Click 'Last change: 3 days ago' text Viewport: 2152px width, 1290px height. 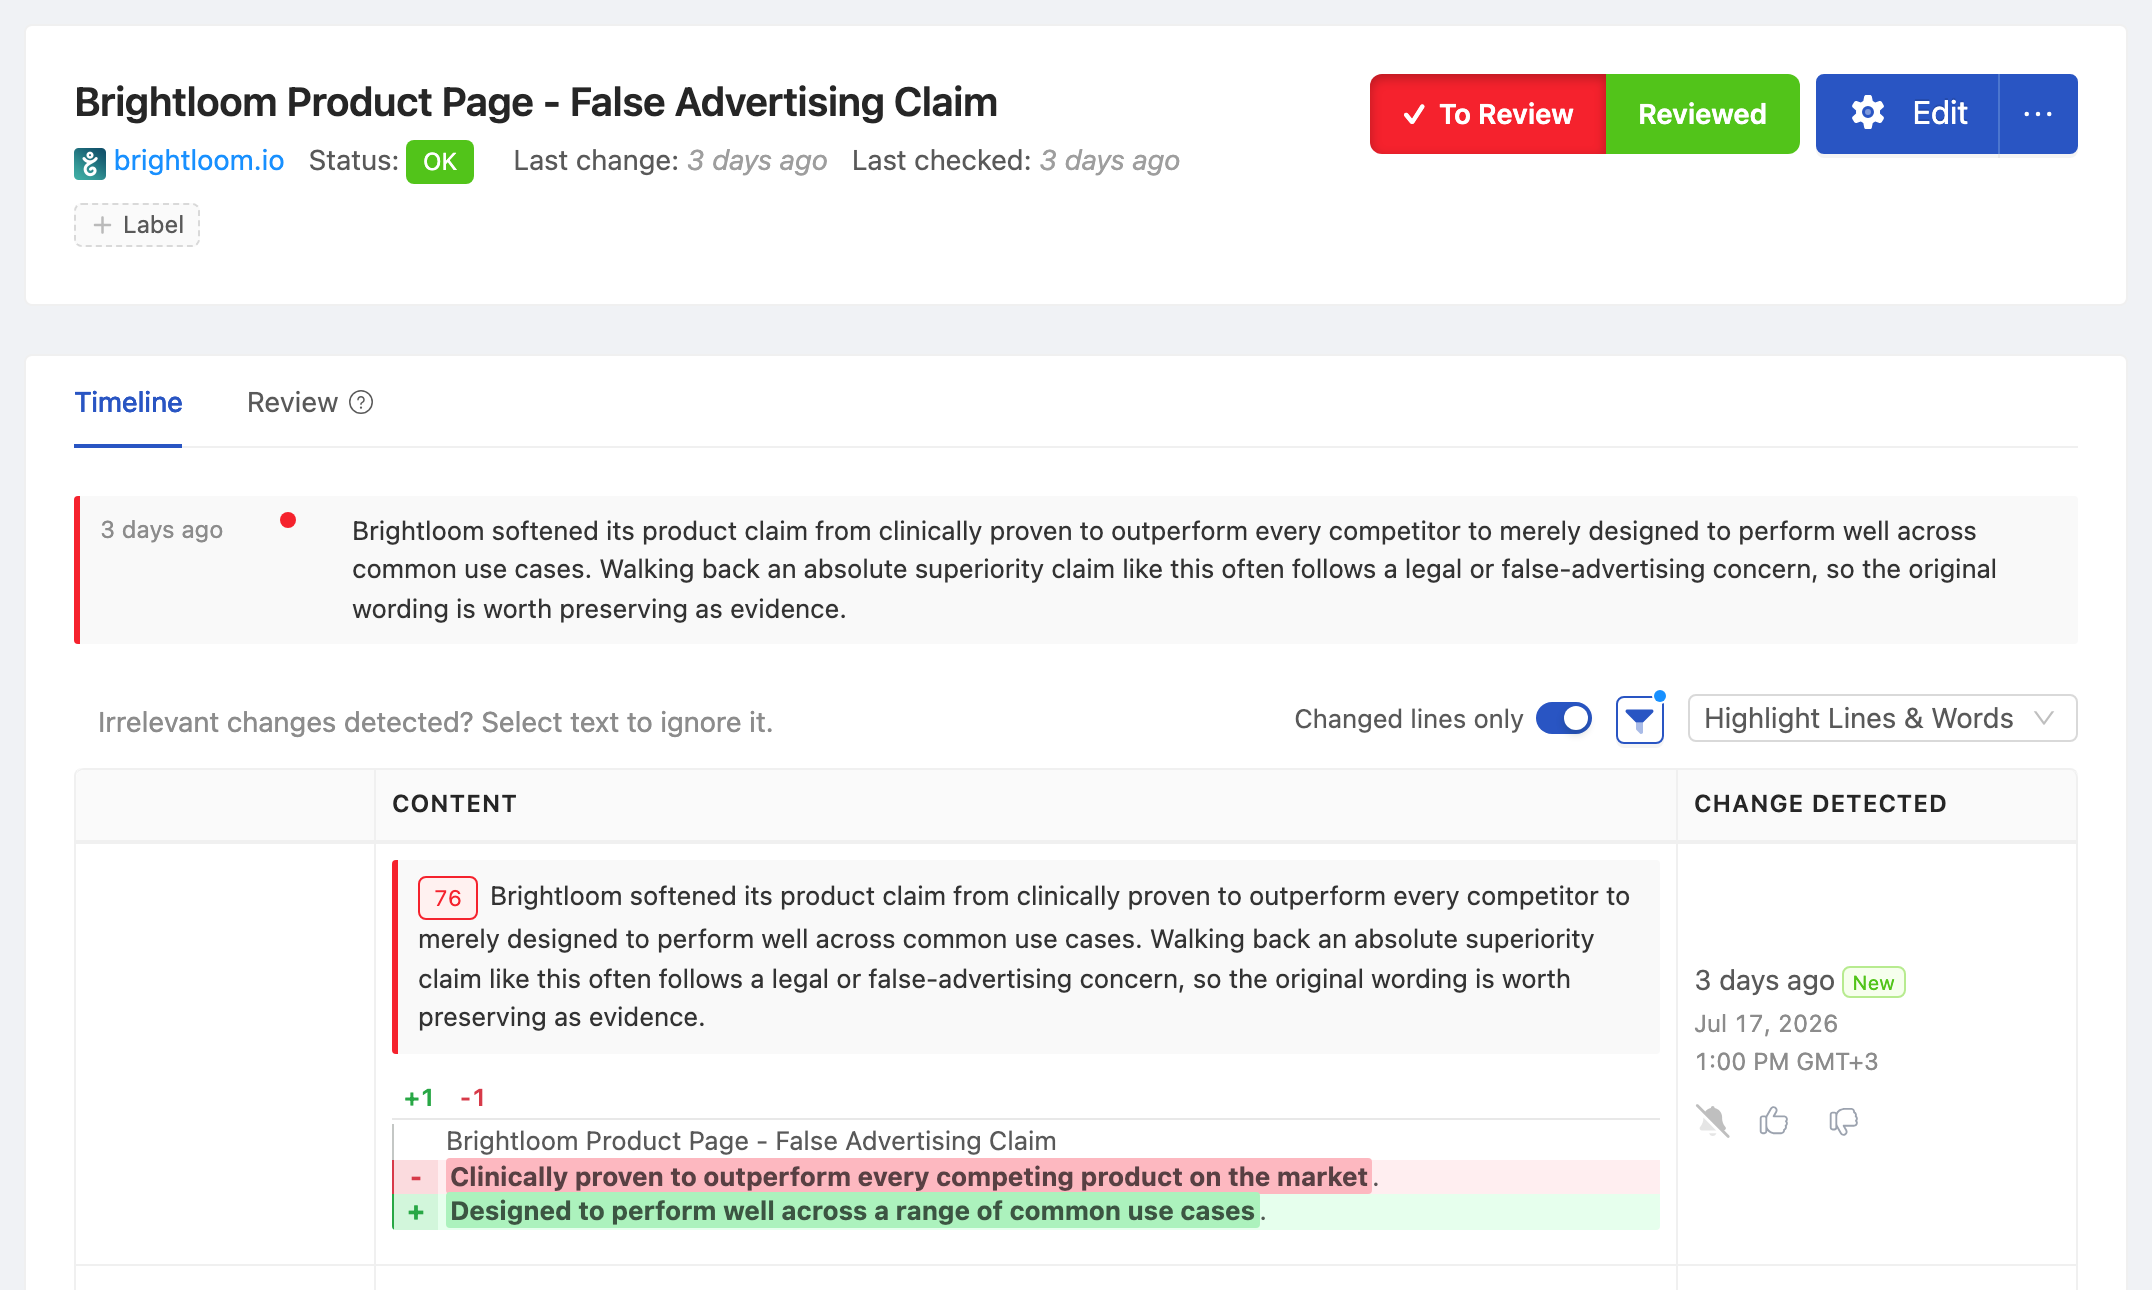click(670, 161)
